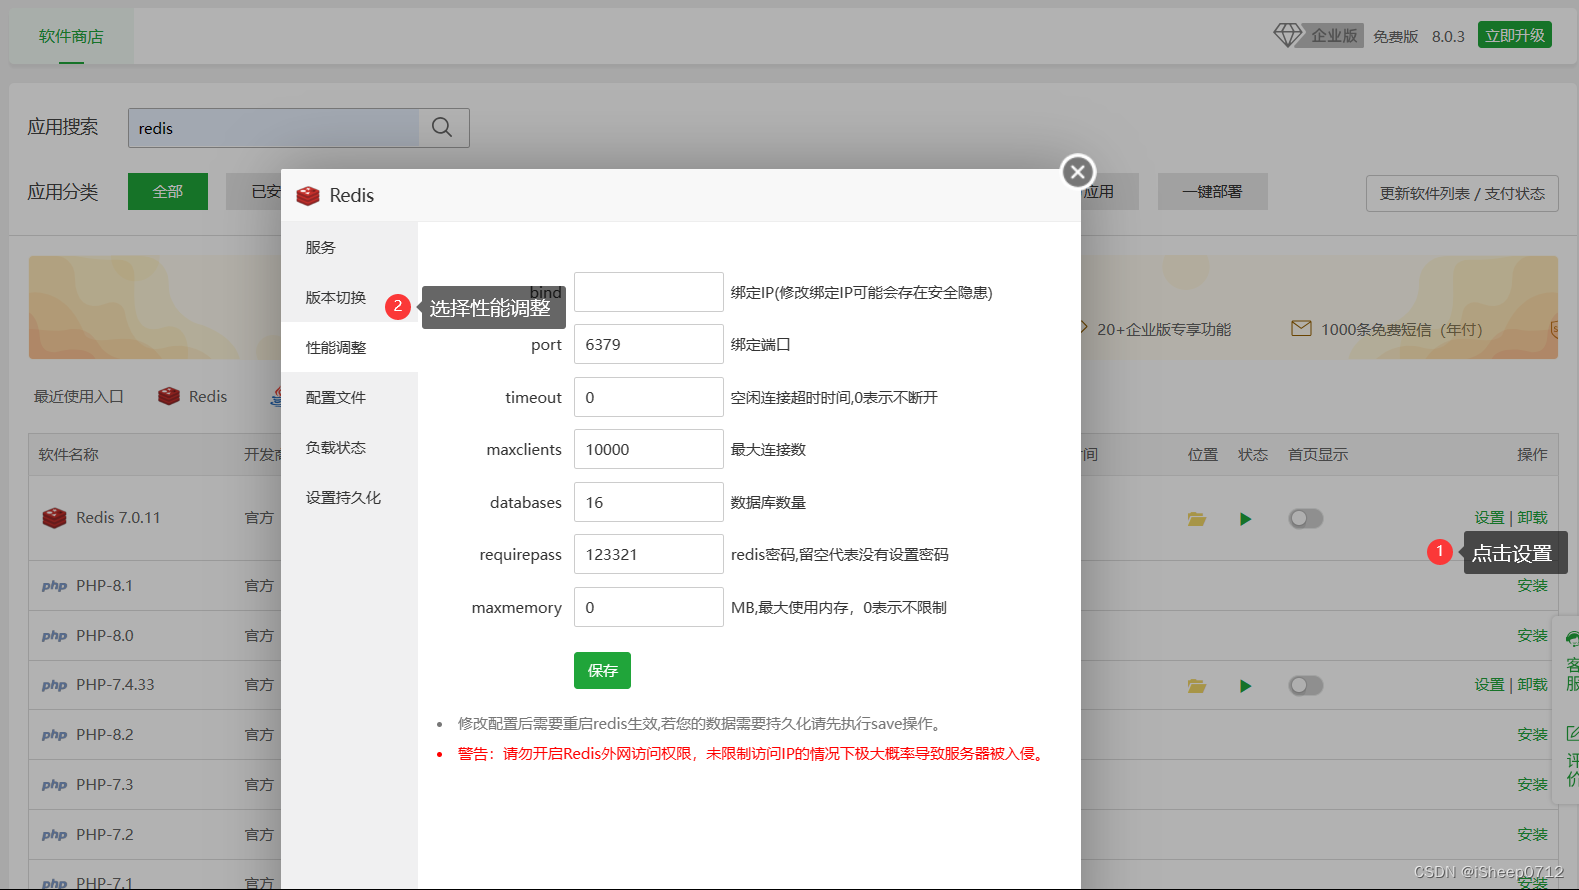
Task: Switch to 负载状态 tab
Action: (x=349, y=447)
